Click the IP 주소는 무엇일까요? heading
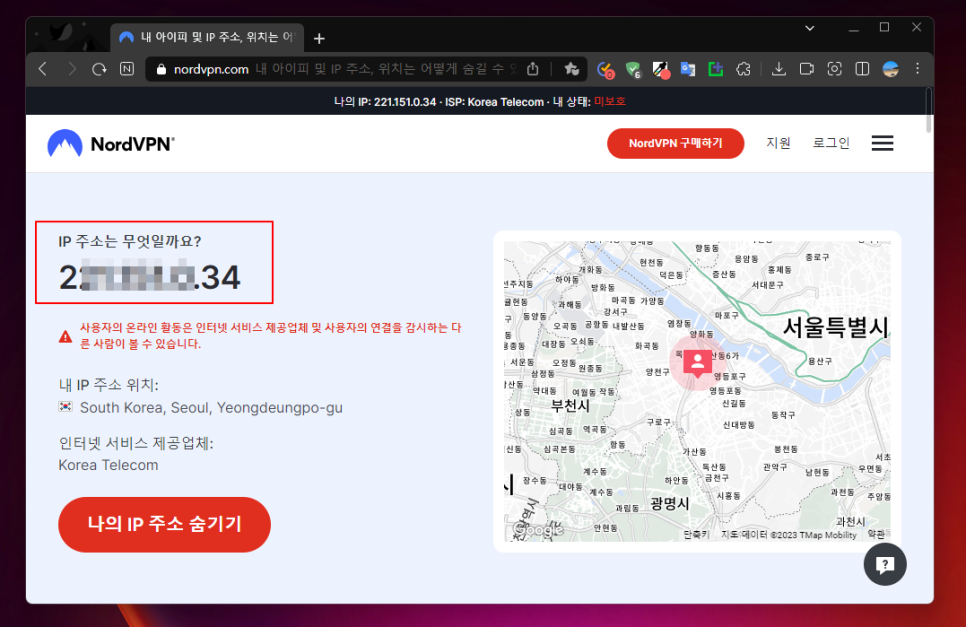Image resolution: width=966 pixels, height=627 pixels. pyautogui.click(x=130, y=241)
